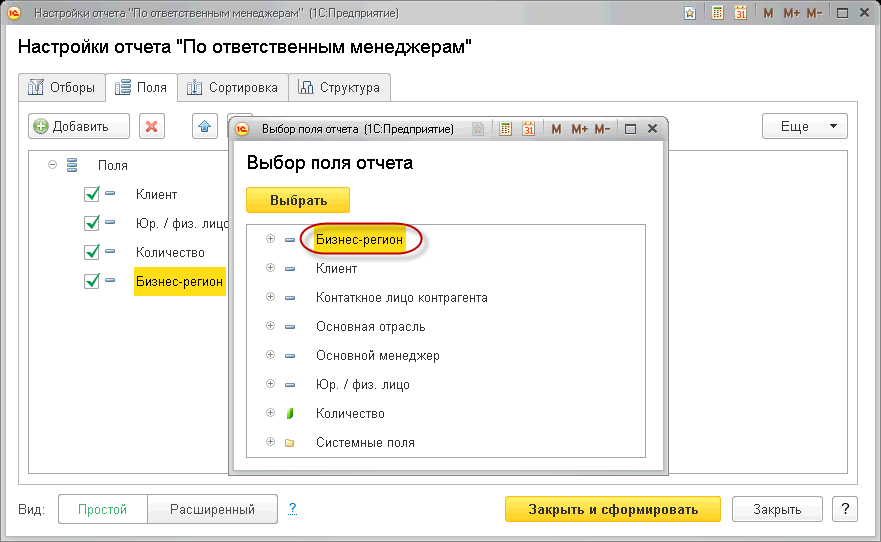Expand Количество node in dialog
This screenshot has height=542, width=881.
[270, 413]
